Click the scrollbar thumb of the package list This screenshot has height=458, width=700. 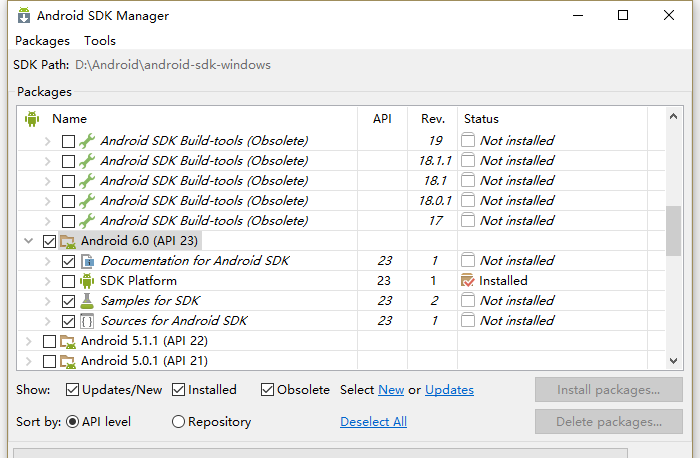673,230
